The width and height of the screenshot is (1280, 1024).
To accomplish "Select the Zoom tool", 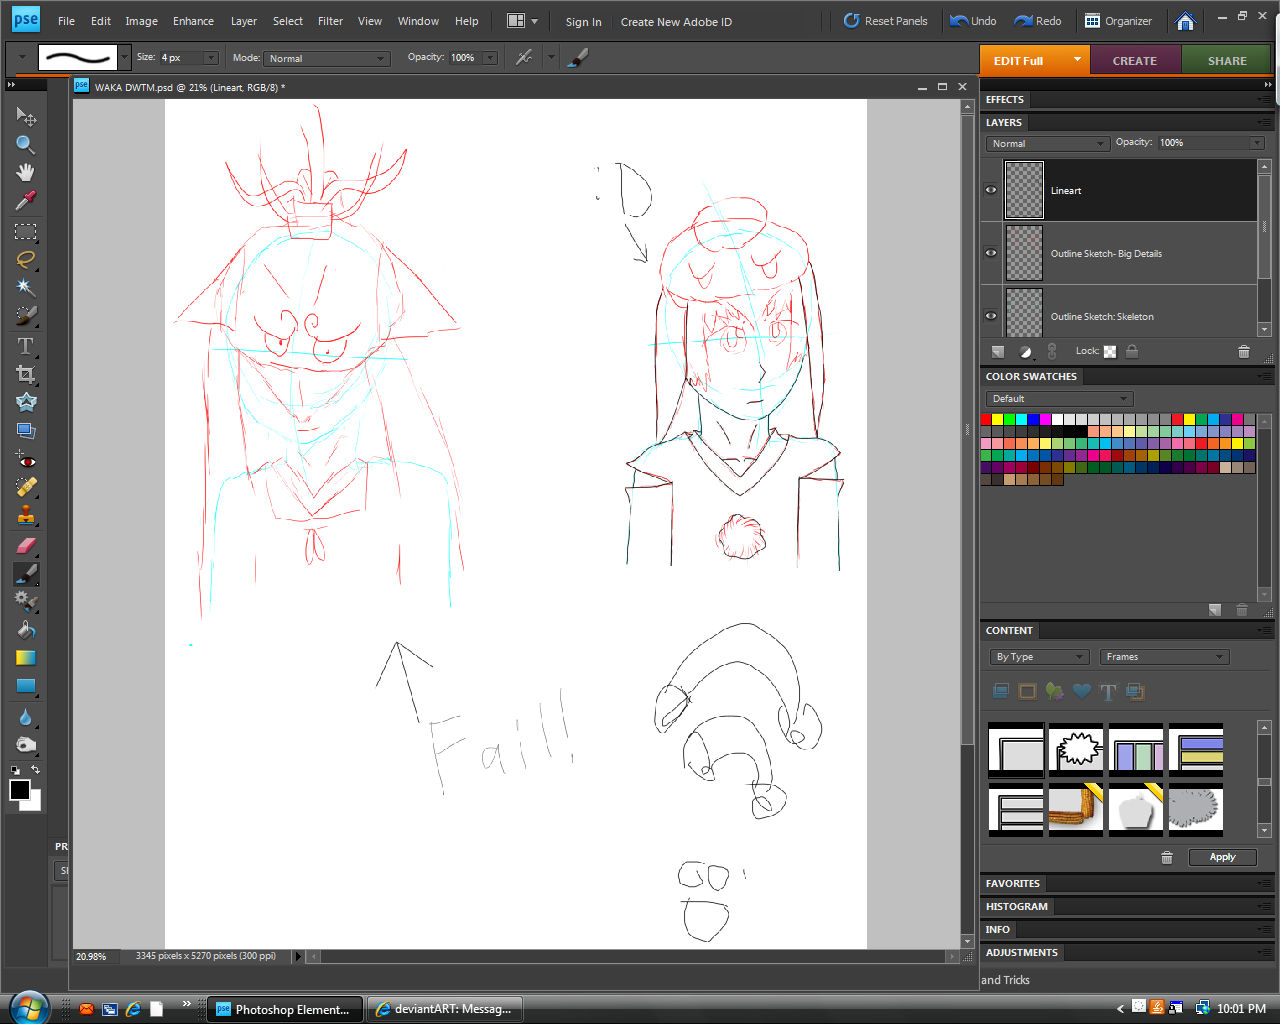I will pos(26,145).
